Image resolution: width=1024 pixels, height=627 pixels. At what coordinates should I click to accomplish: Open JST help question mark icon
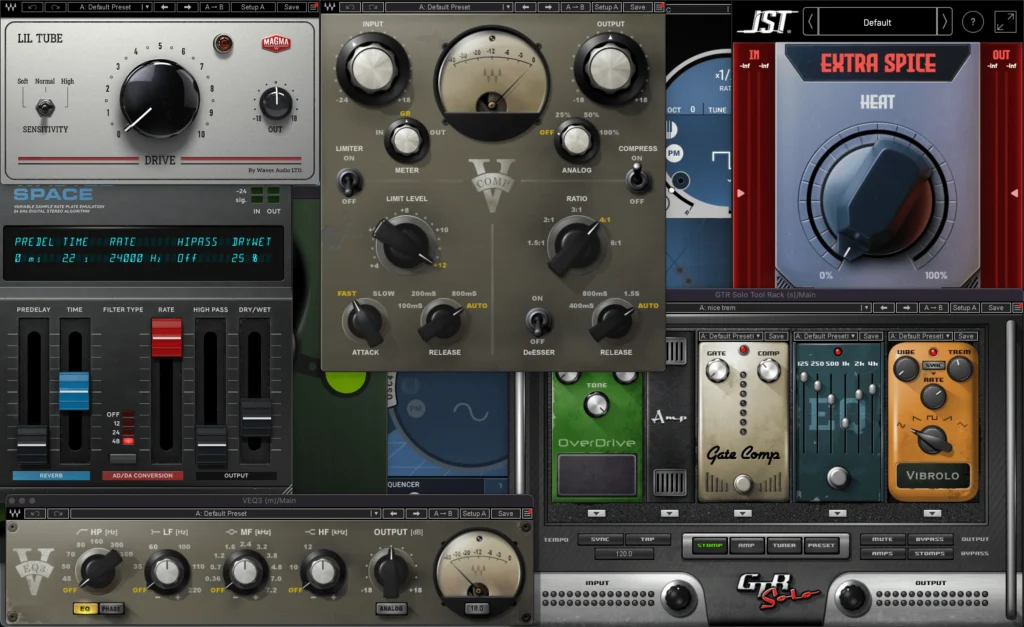click(972, 22)
